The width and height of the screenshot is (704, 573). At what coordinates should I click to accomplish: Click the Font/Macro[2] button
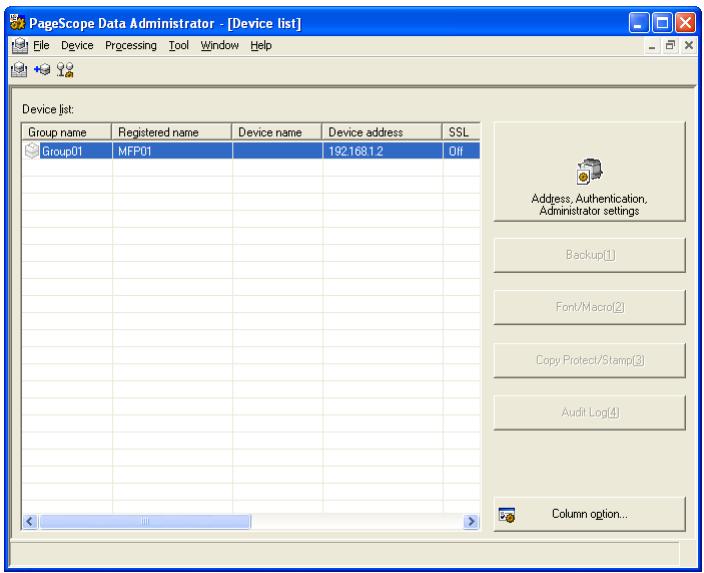coord(590,307)
